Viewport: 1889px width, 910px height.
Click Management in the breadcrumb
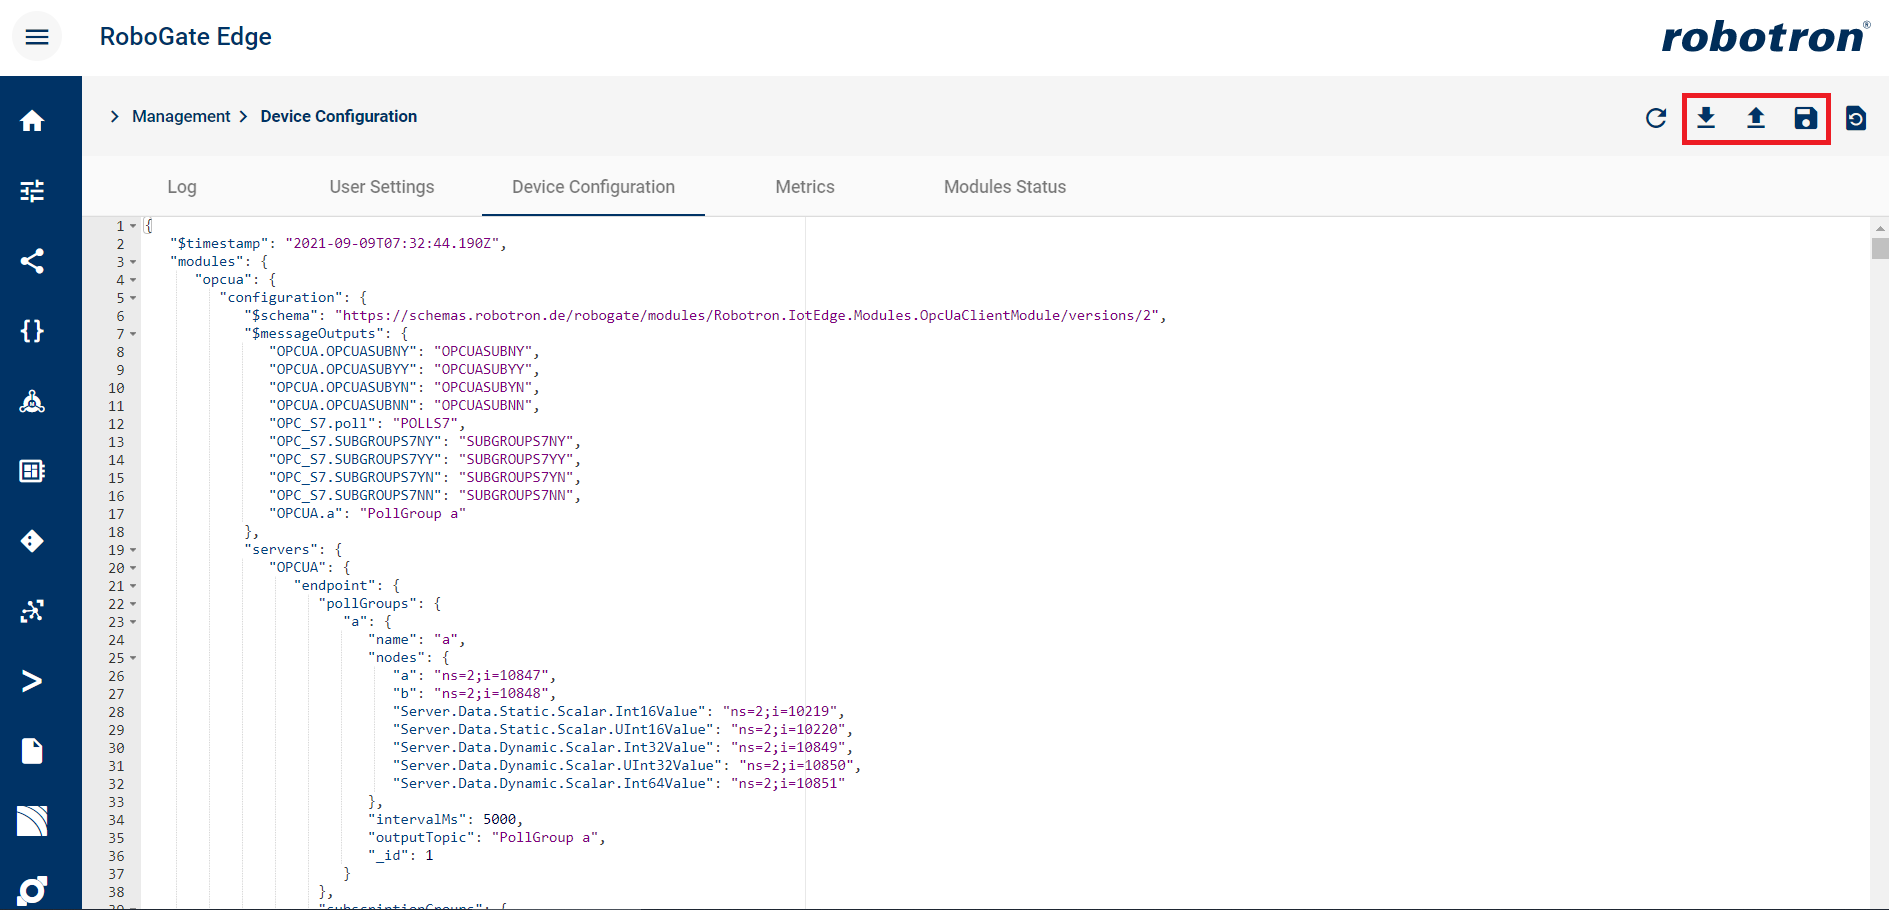point(181,117)
